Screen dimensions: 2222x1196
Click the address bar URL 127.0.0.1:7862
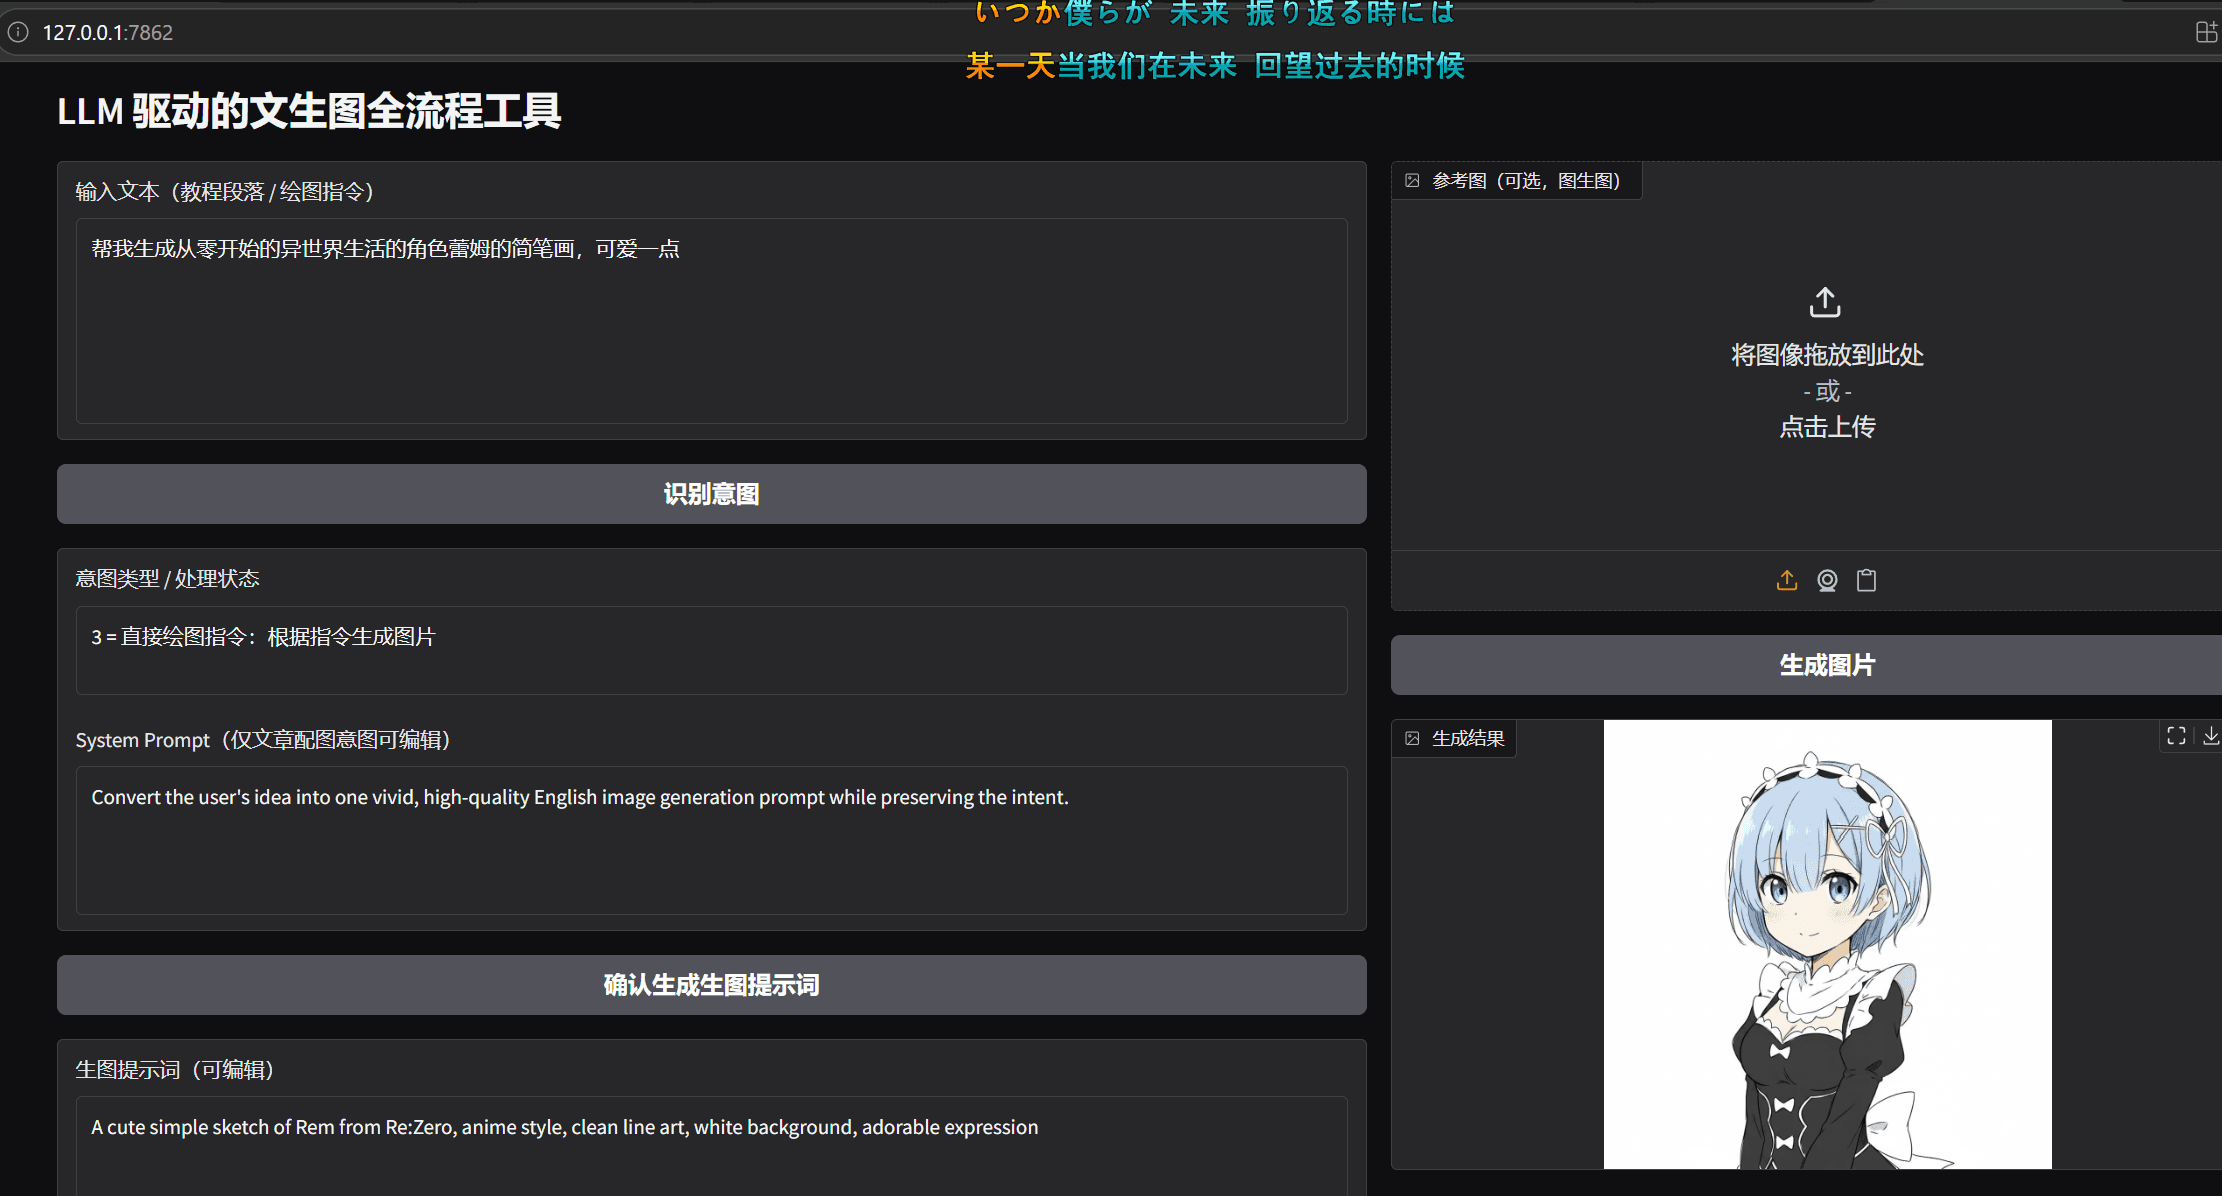[x=108, y=33]
